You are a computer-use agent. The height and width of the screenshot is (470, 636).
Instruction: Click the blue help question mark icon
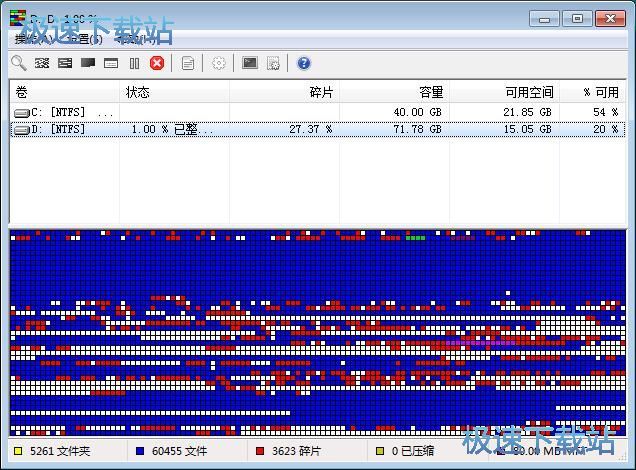[x=304, y=63]
